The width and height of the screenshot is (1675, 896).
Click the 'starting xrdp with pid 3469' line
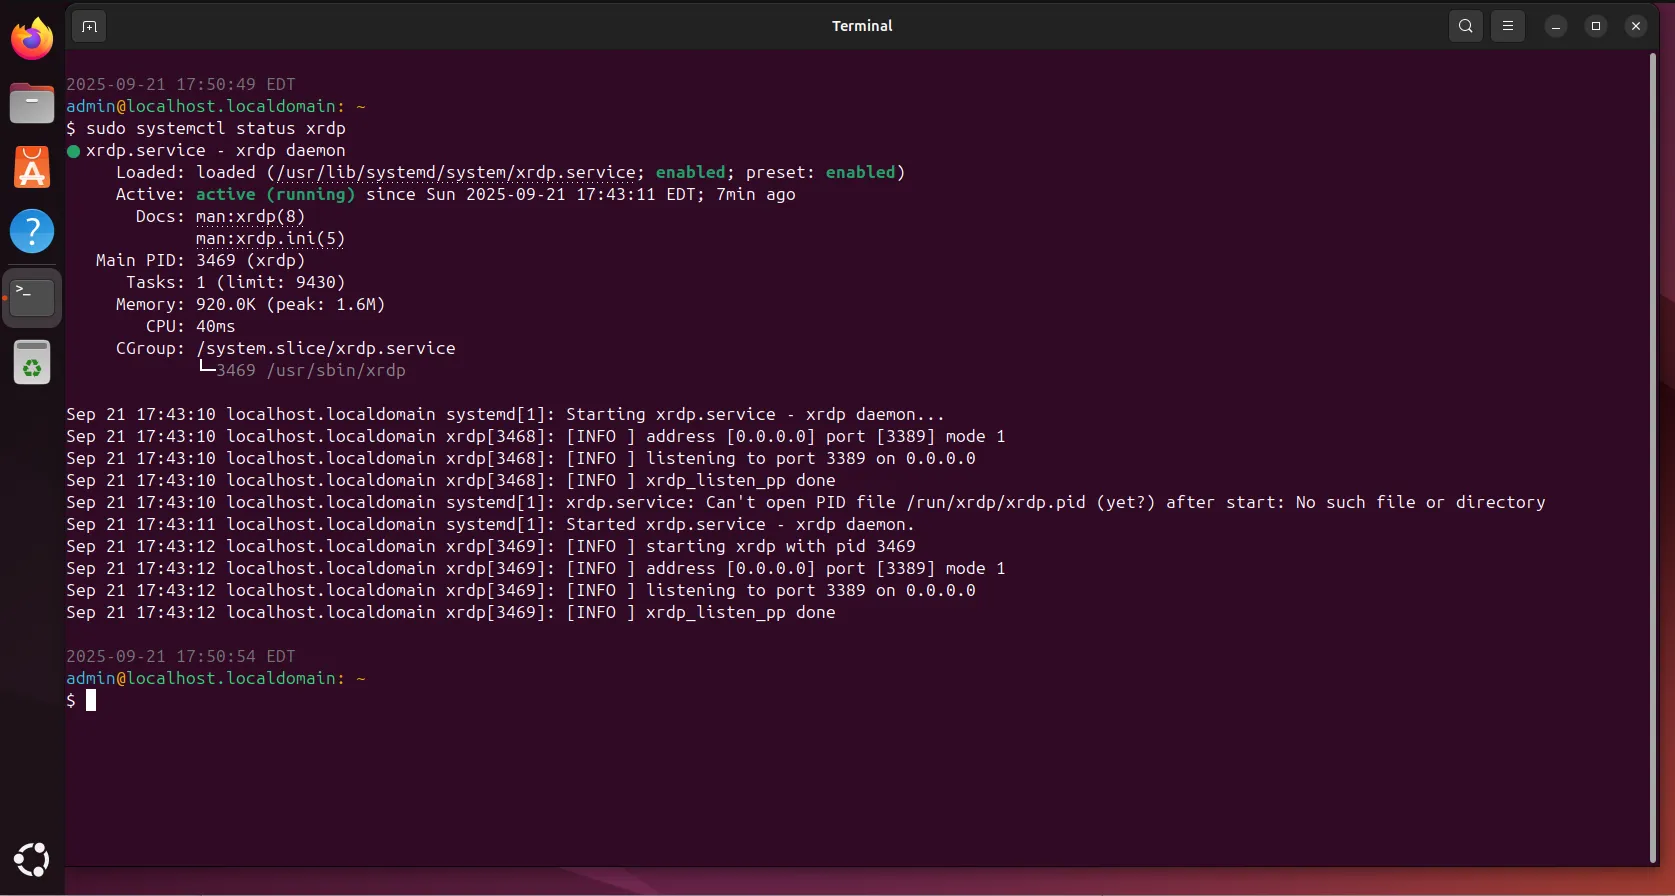pyautogui.click(x=491, y=546)
